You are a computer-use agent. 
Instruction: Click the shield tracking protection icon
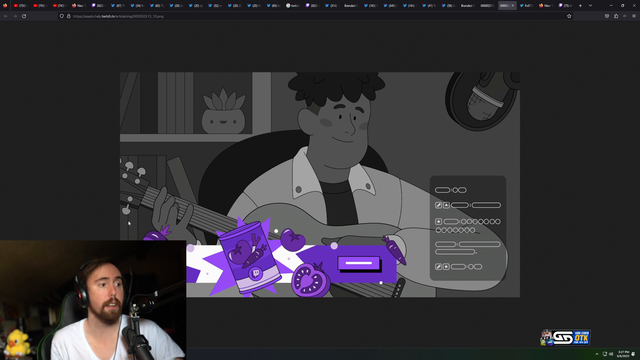62,16
